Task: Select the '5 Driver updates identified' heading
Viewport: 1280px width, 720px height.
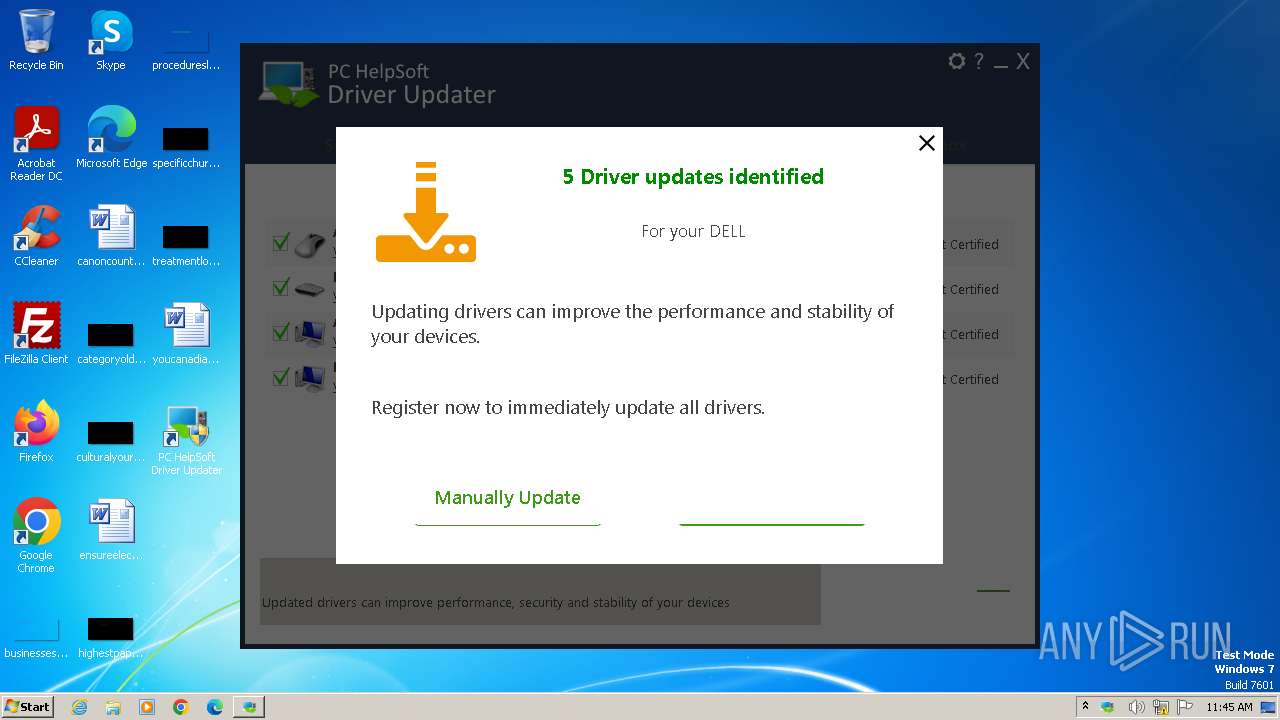Action: (693, 177)
